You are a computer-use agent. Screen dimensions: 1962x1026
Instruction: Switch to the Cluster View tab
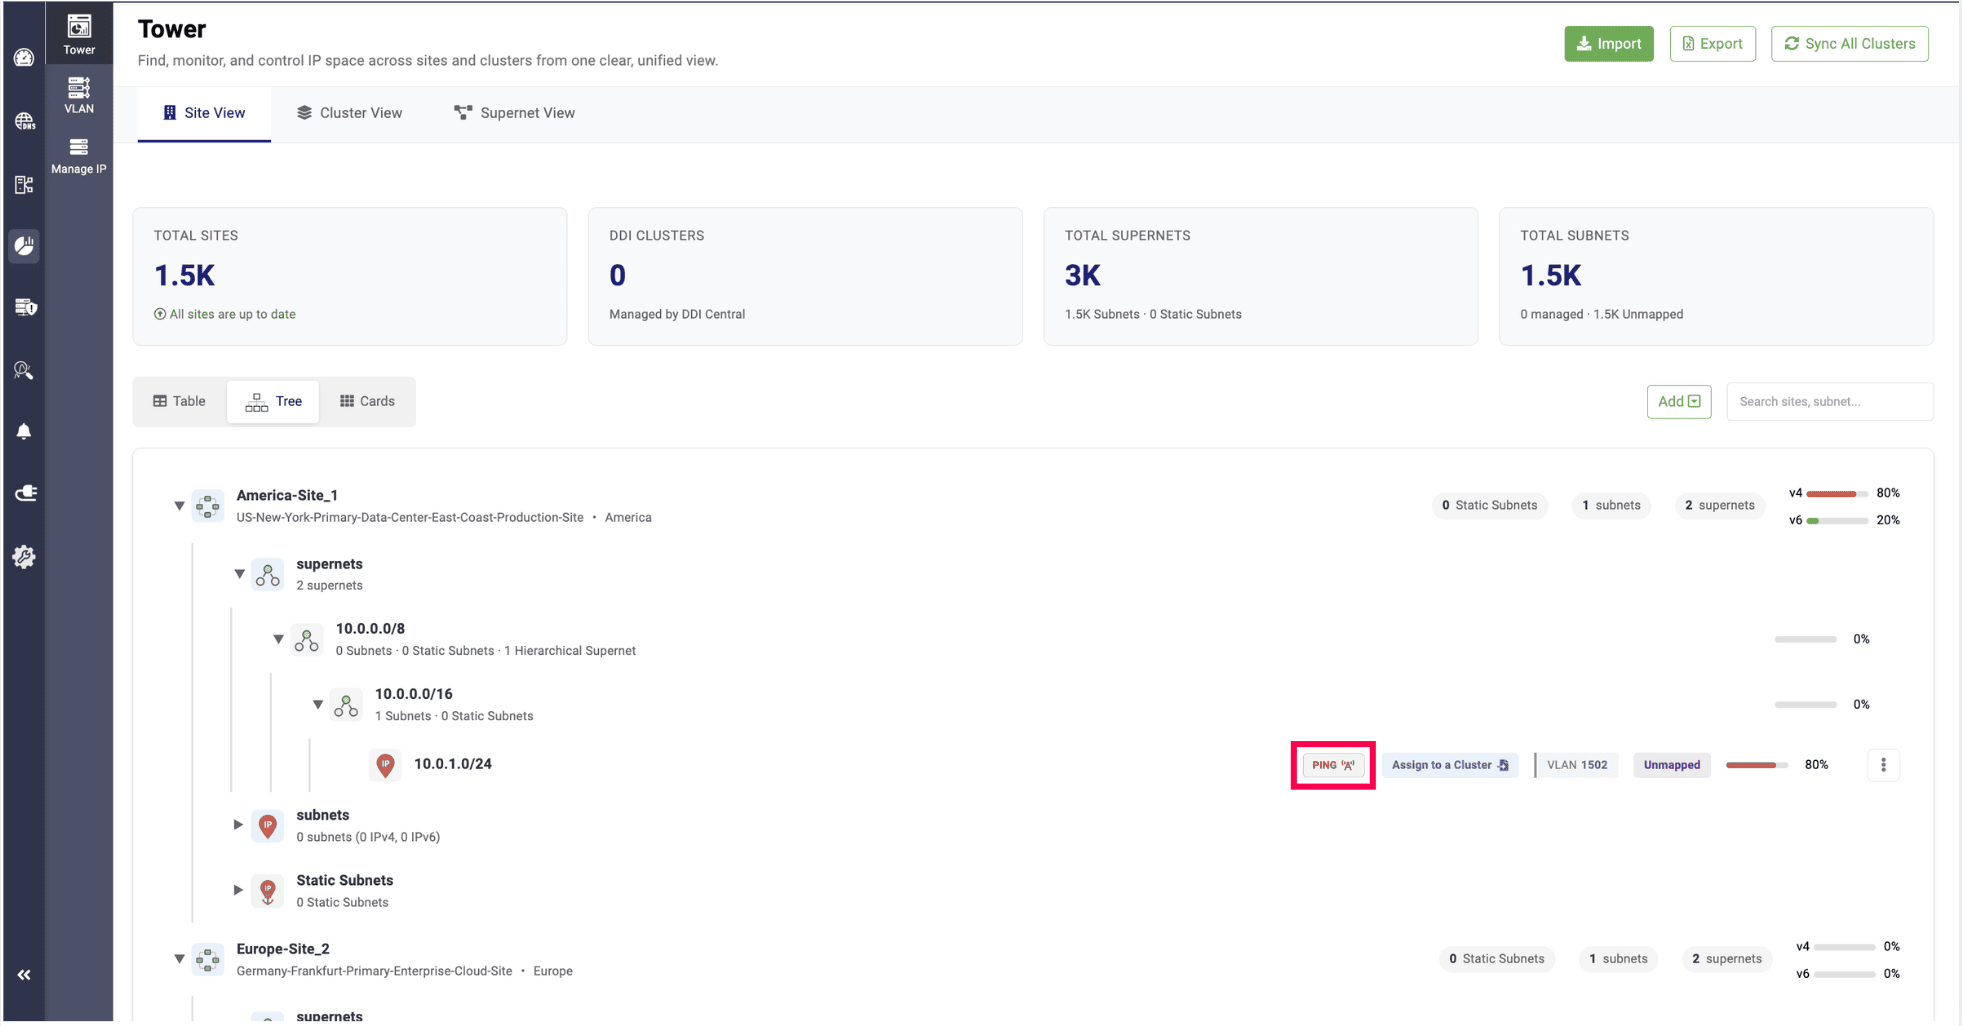tap(349, 113)
